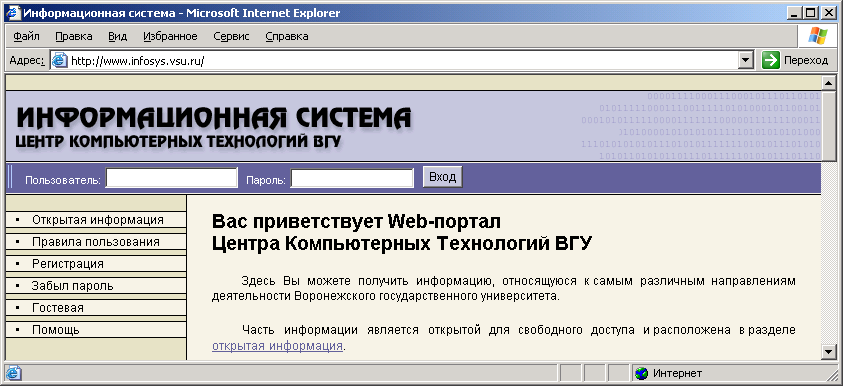Open Забыл пароль in sidebar
Image resolution: width=843 pixels, height=386 pixels.
point(96,286)
